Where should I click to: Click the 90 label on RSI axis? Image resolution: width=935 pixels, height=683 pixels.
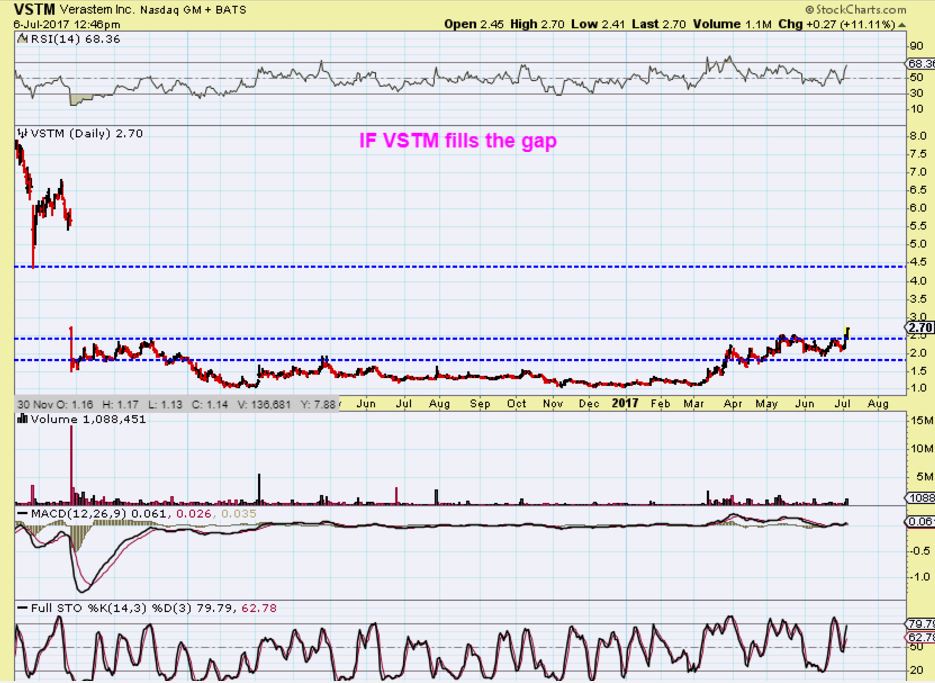coord(917,46)
